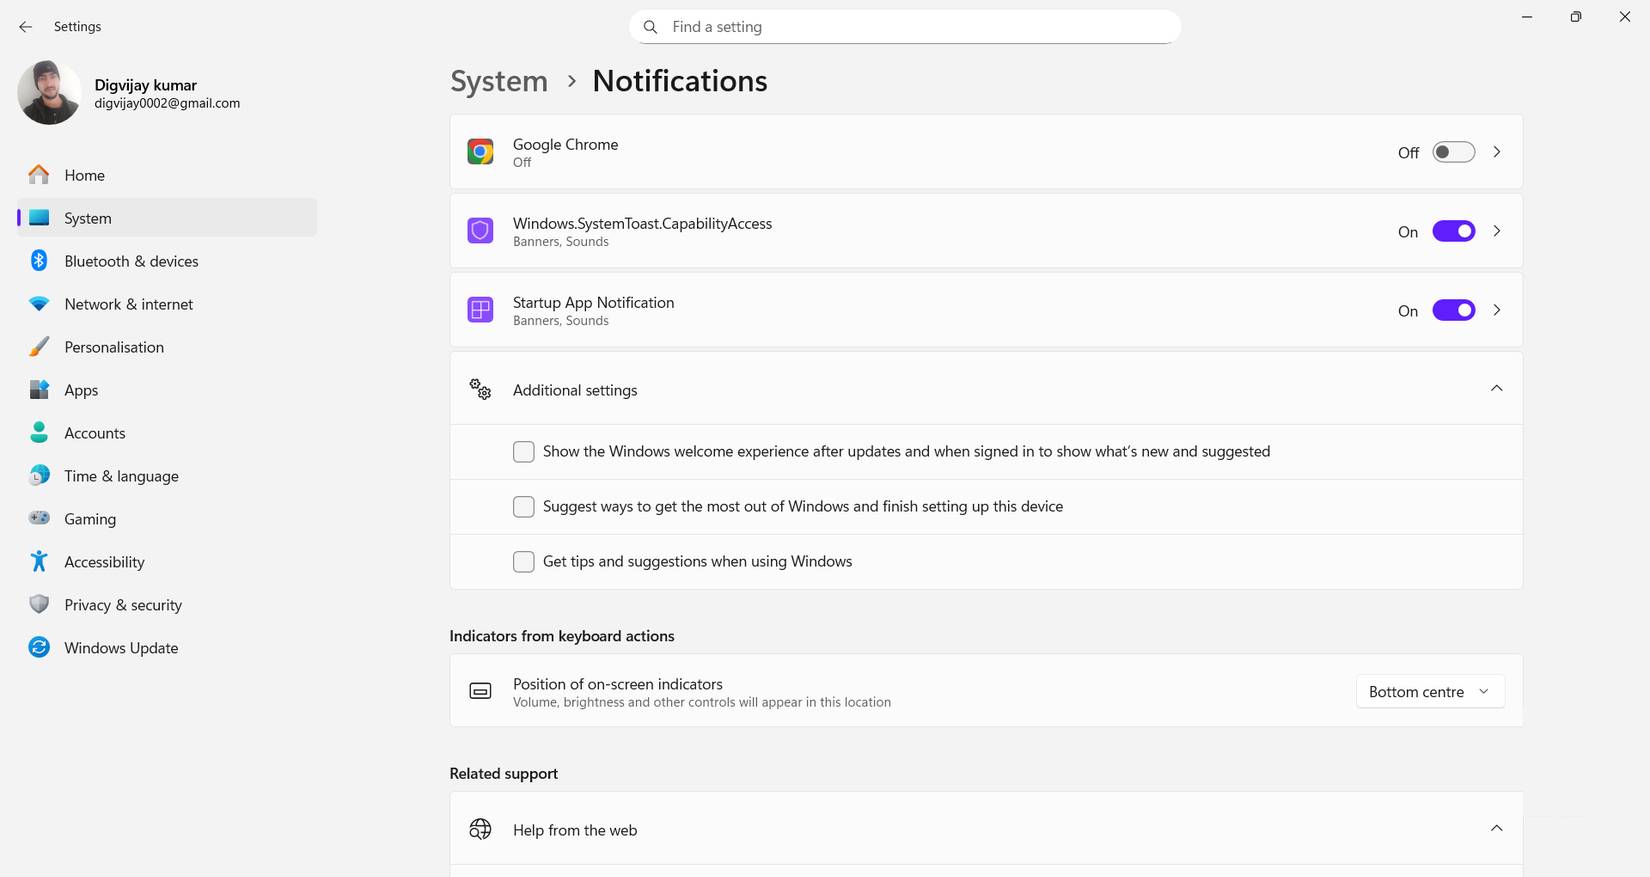
Task: Disable Windows.SystemToast.CapabilityAccess notifications toggle
Action: click(x=1453, y=231)
